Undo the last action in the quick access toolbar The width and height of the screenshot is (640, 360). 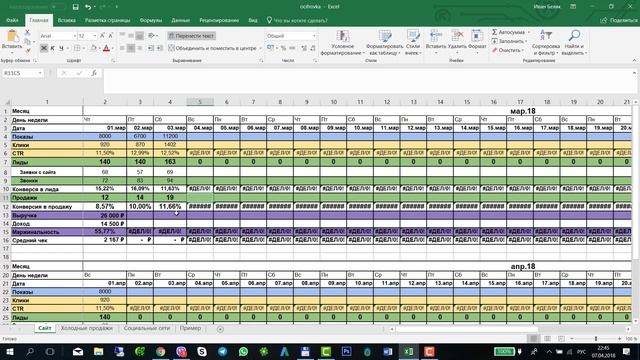point(87,7)
